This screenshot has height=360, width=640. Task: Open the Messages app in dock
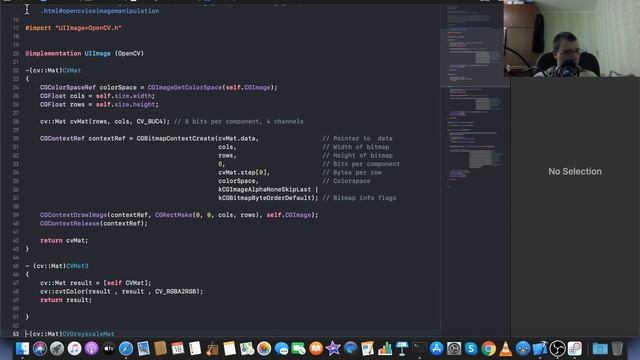pyautogui.click(x=281, y=349)
